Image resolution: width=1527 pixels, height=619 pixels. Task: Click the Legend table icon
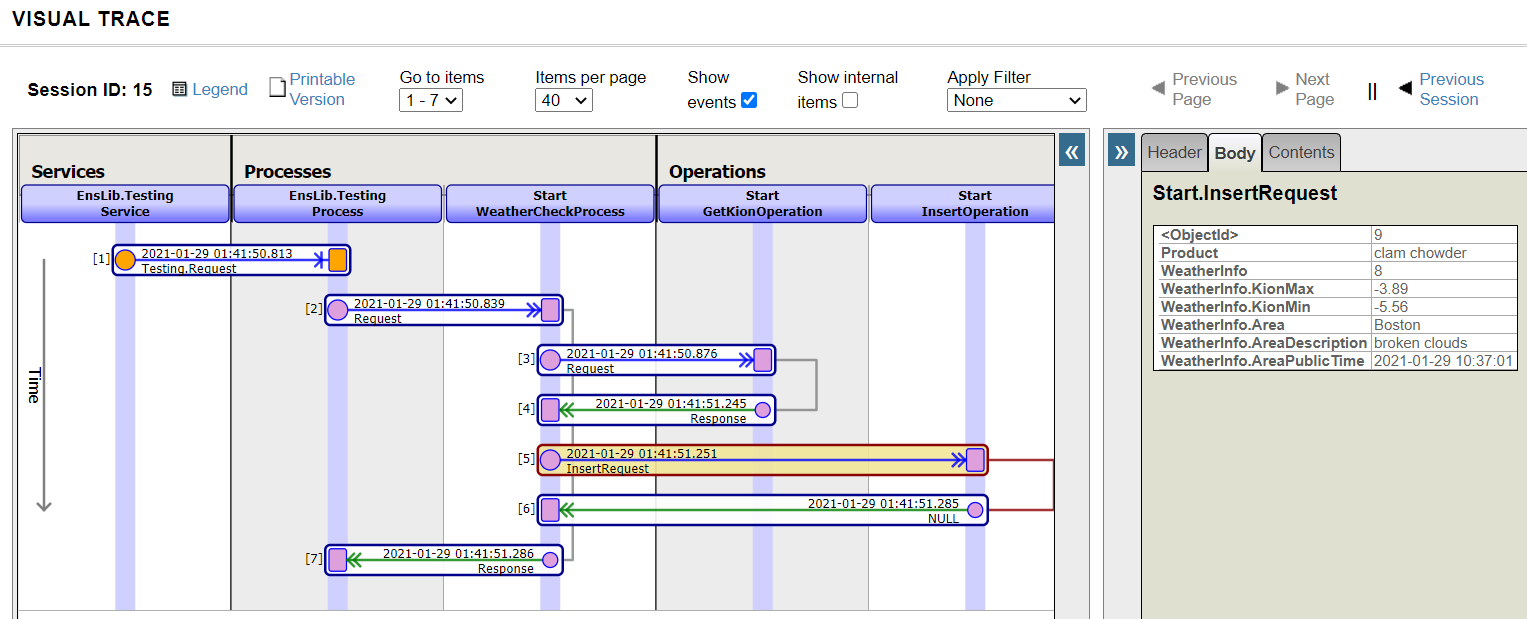(179, 89)
